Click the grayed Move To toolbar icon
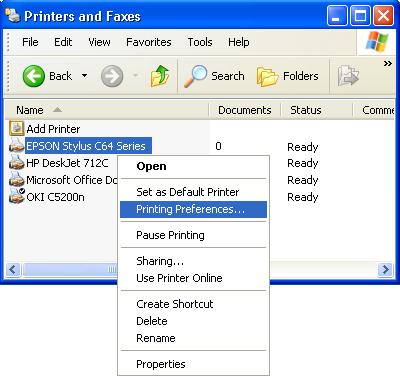 348,76
